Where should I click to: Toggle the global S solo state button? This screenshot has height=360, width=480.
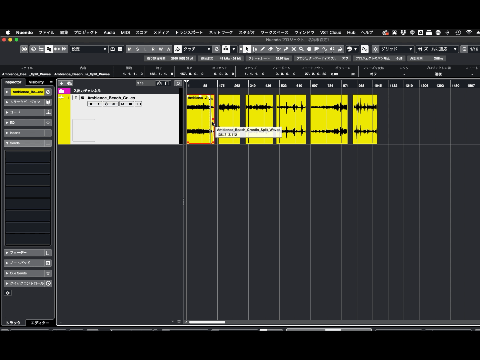click(137, 49)
